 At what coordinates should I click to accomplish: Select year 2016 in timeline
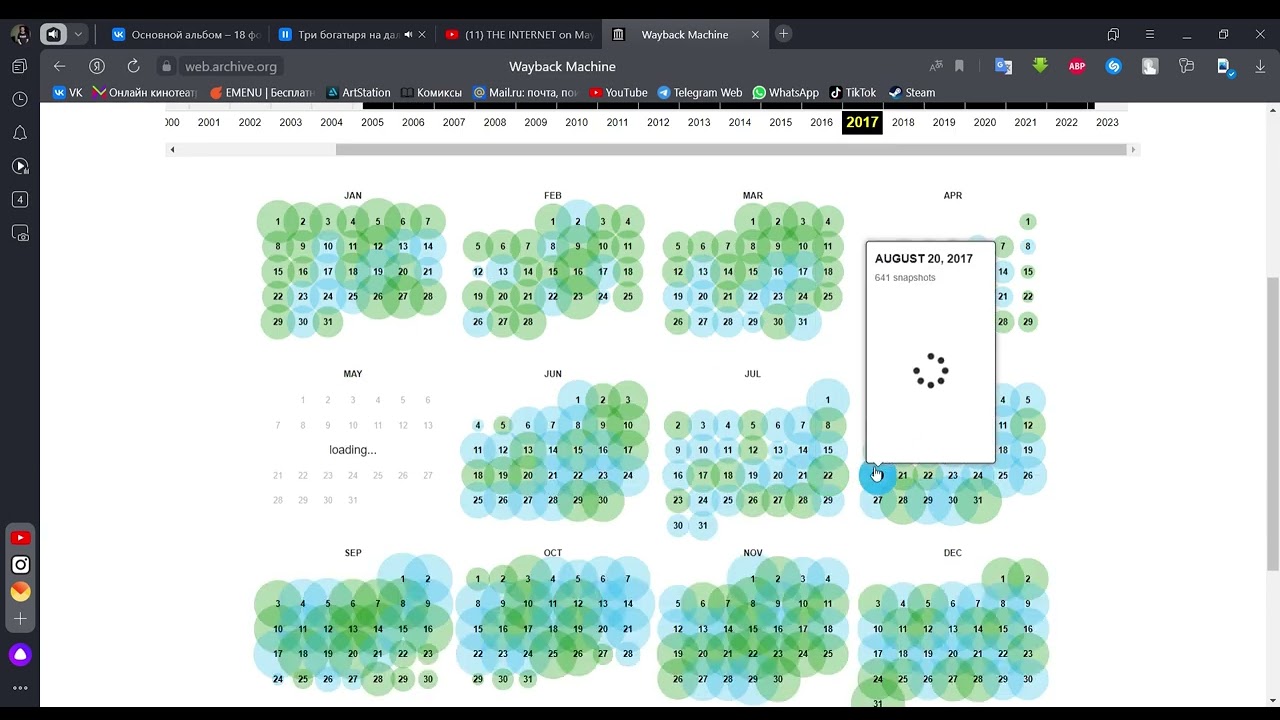point(821,122)
